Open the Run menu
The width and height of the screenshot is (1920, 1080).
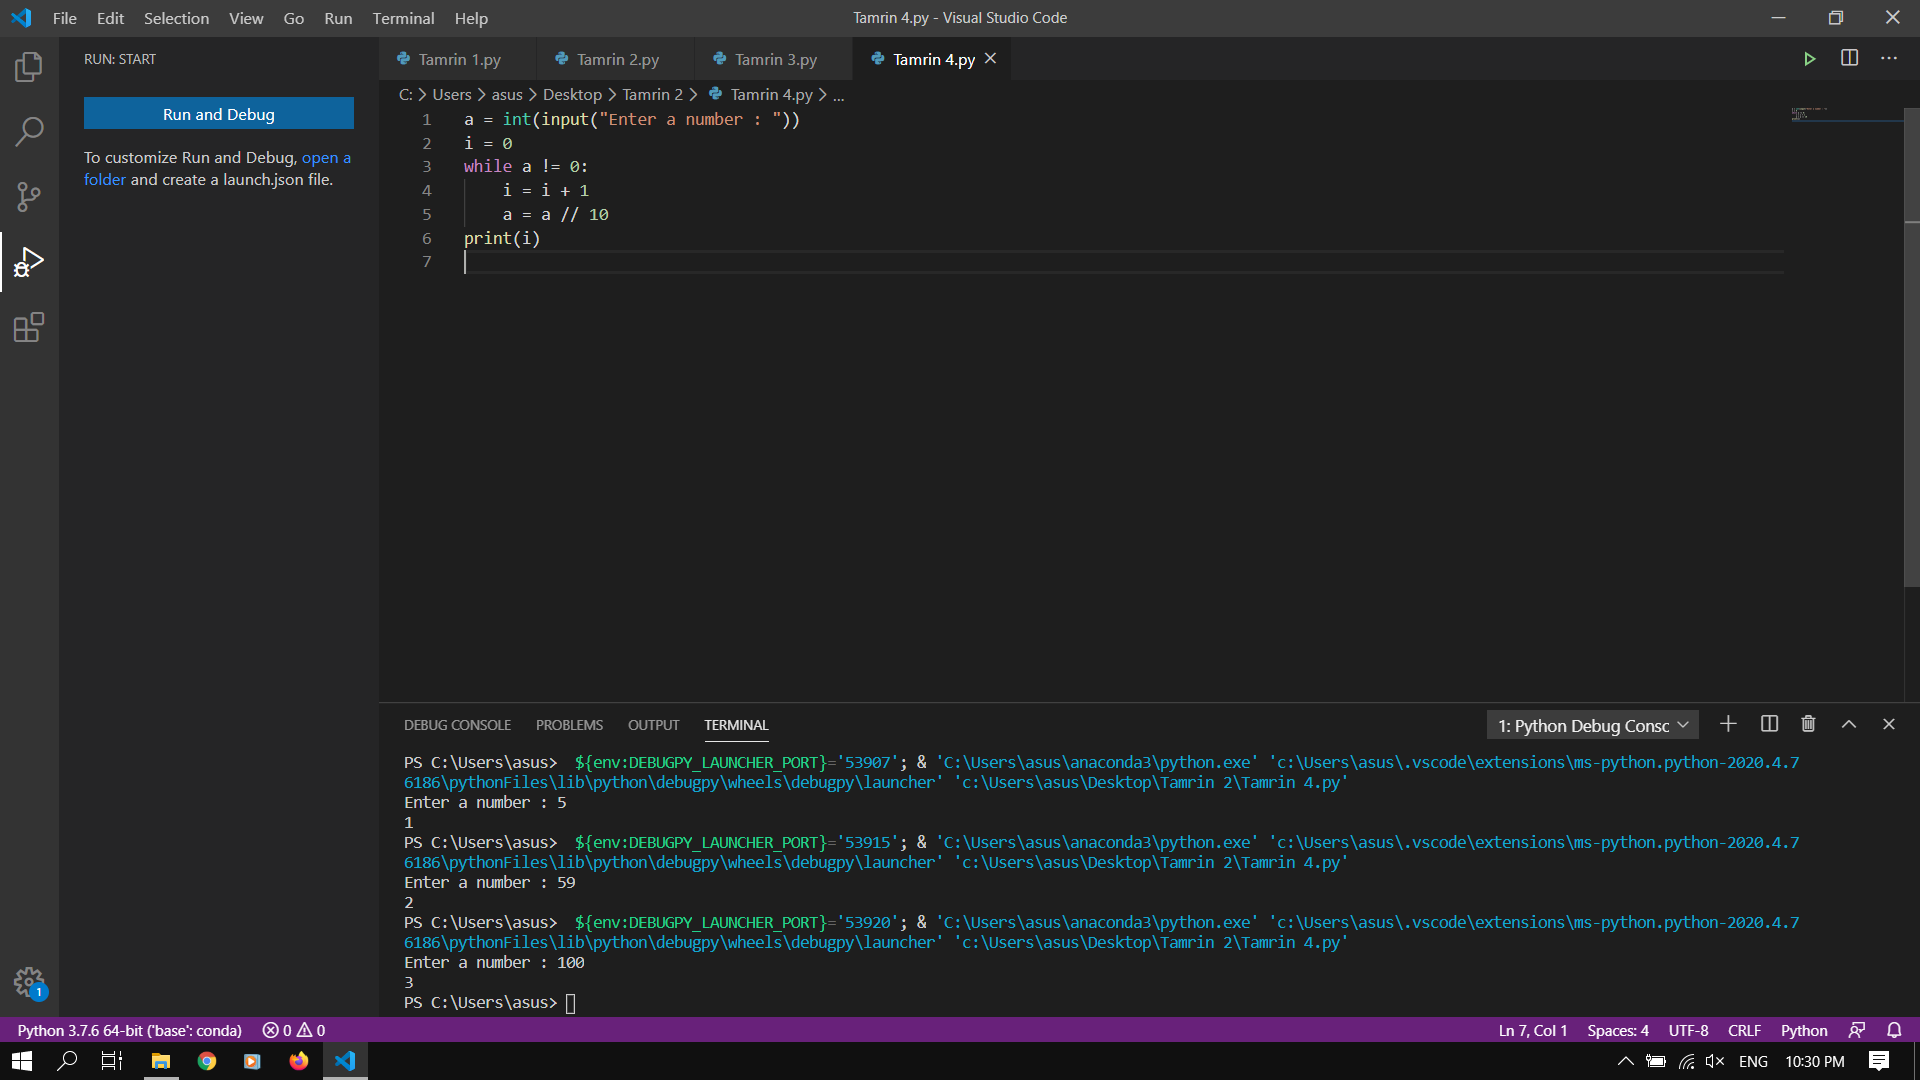[338, 18]
